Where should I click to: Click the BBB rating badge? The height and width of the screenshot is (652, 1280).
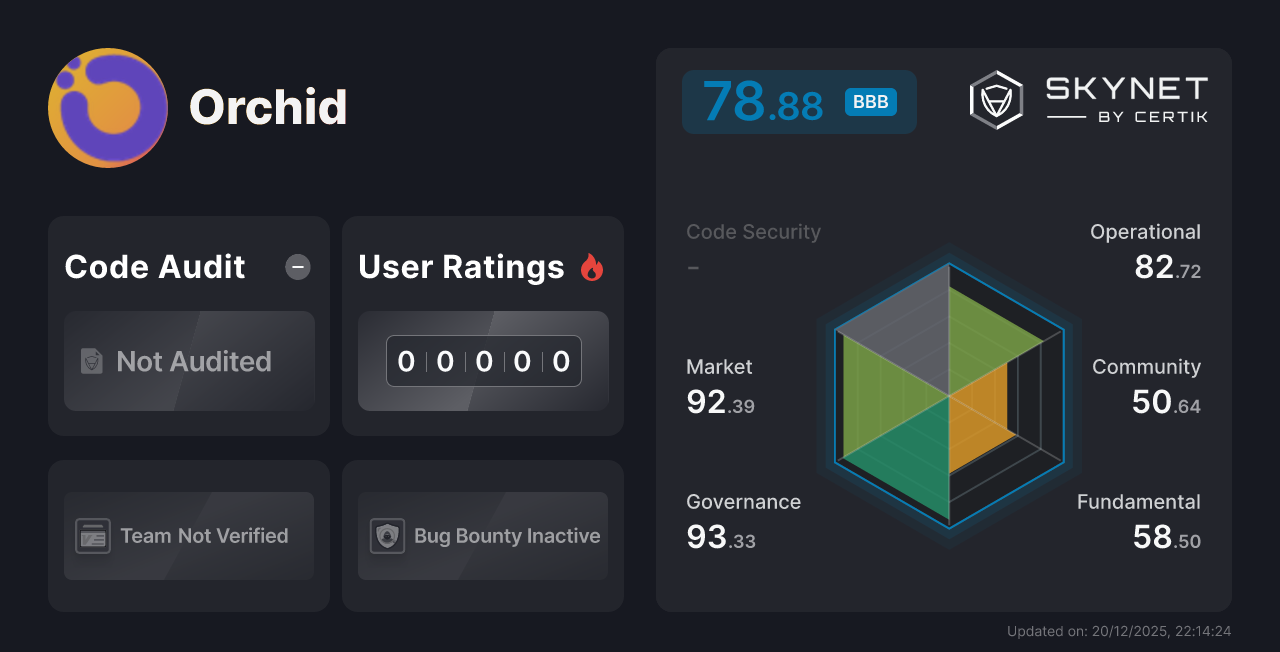coord(869,101)
